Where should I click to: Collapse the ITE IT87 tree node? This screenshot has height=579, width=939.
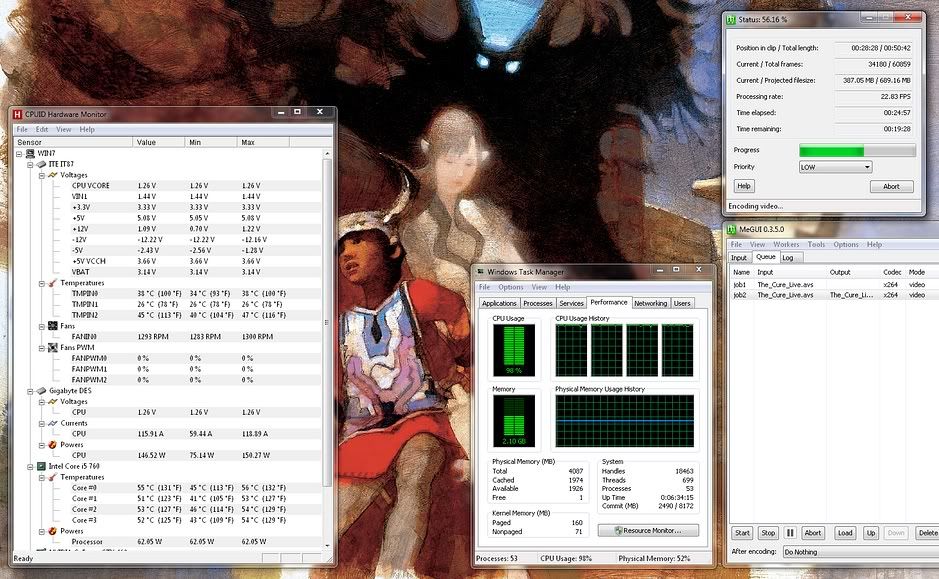(29, 164)
